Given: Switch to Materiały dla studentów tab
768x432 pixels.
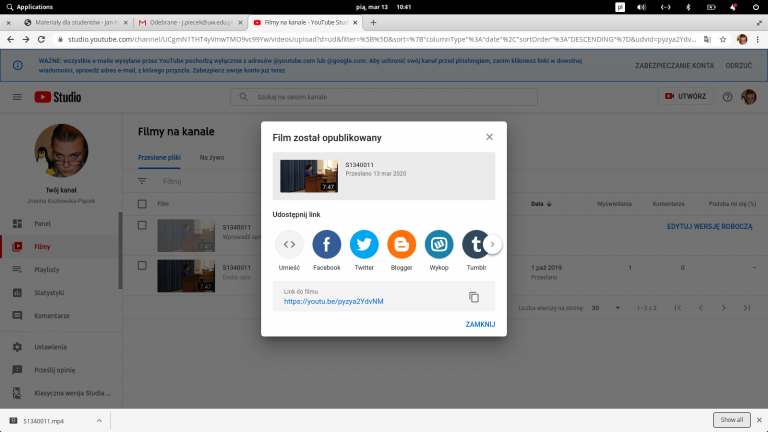Looking at the screenshot, I should [75, 23].
